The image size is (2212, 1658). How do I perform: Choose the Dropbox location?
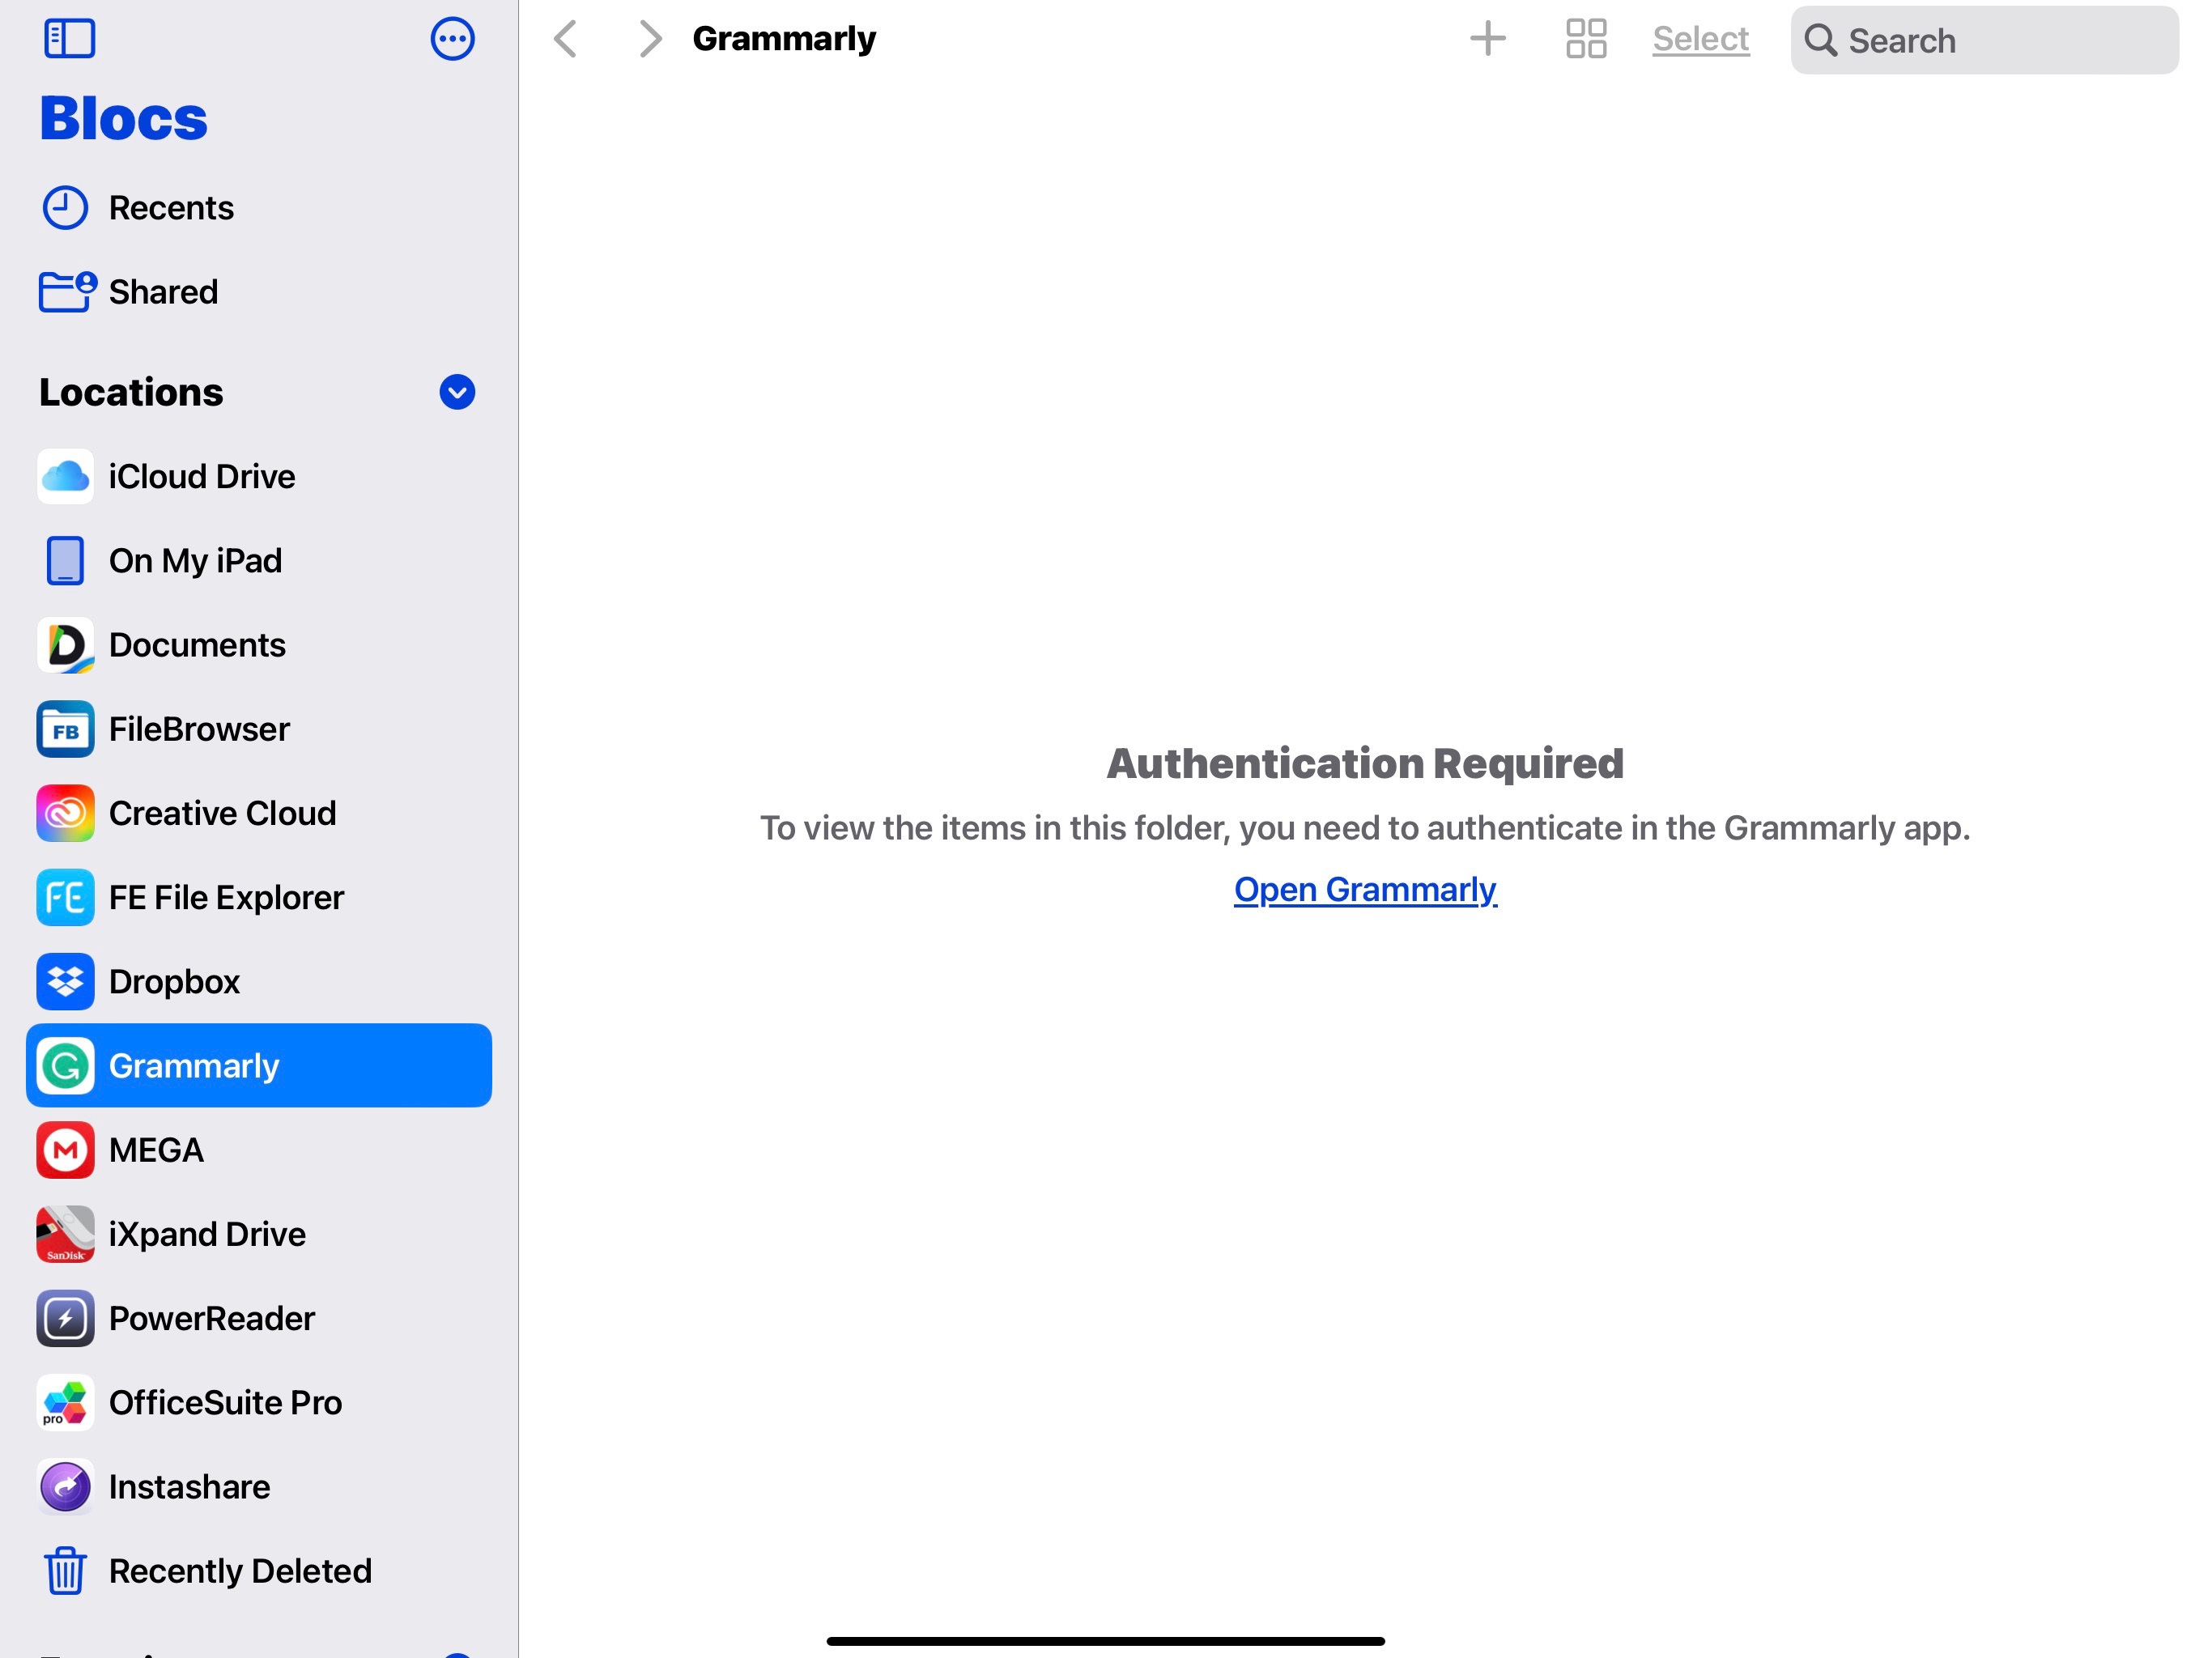[x=174, y=981]
